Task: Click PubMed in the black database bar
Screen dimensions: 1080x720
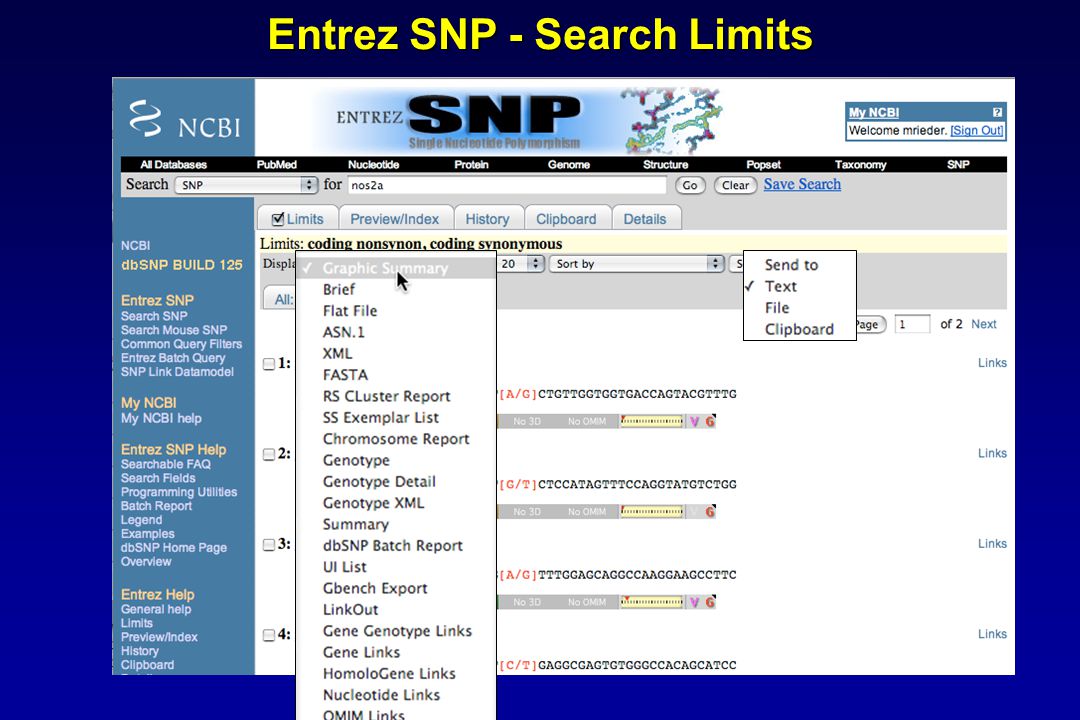Action: coord(276,165)
